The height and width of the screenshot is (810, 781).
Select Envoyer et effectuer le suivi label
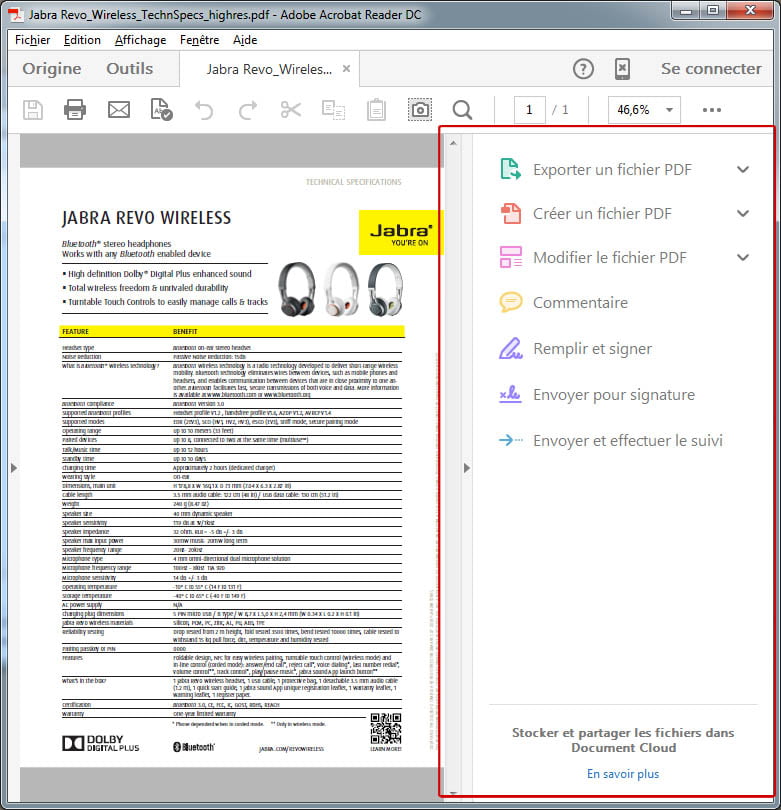point(628,441)
